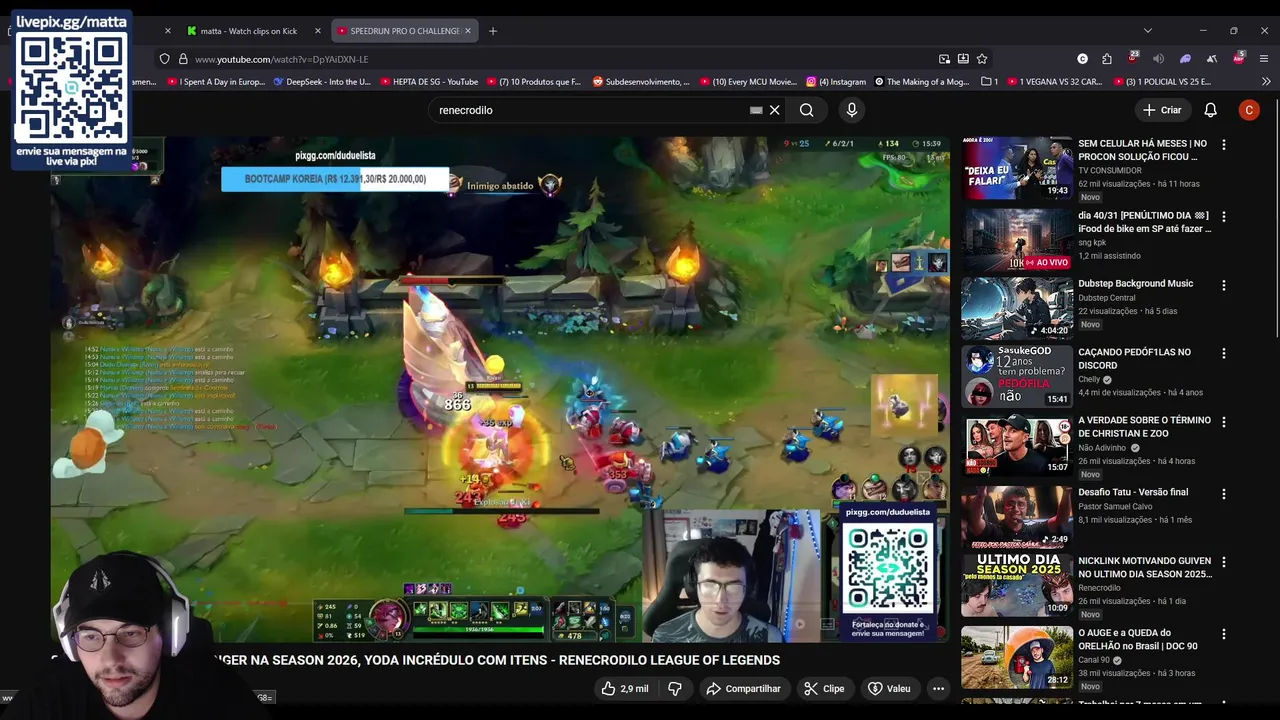This screenshot has height=720, width=1280.
Task: Click the speaker extension icon in toolbar
Action: point(1158,59)
